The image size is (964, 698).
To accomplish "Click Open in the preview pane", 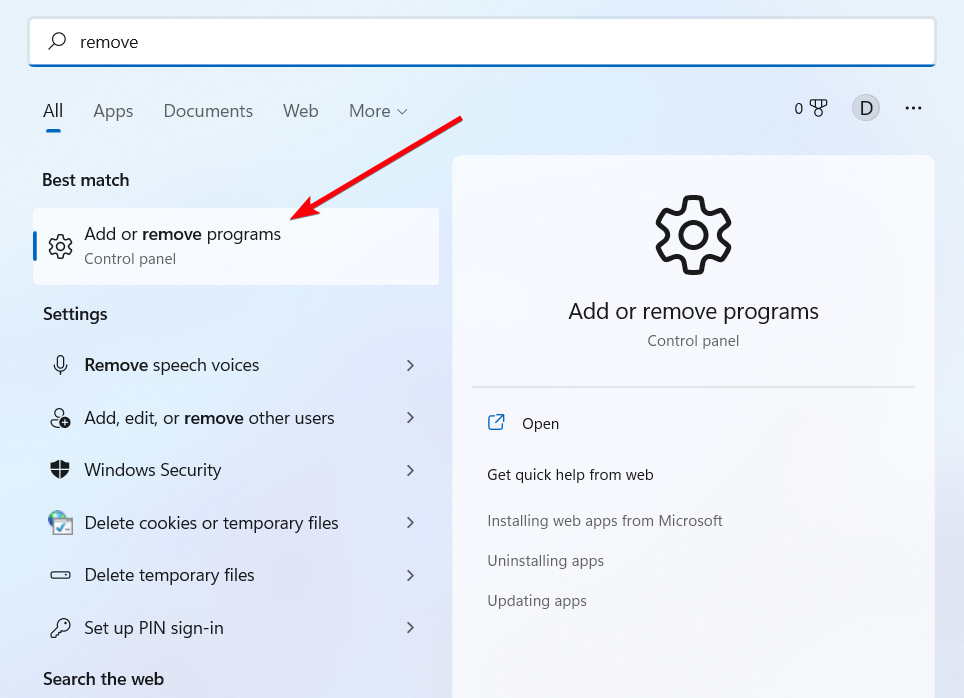I will click(540, 424).
